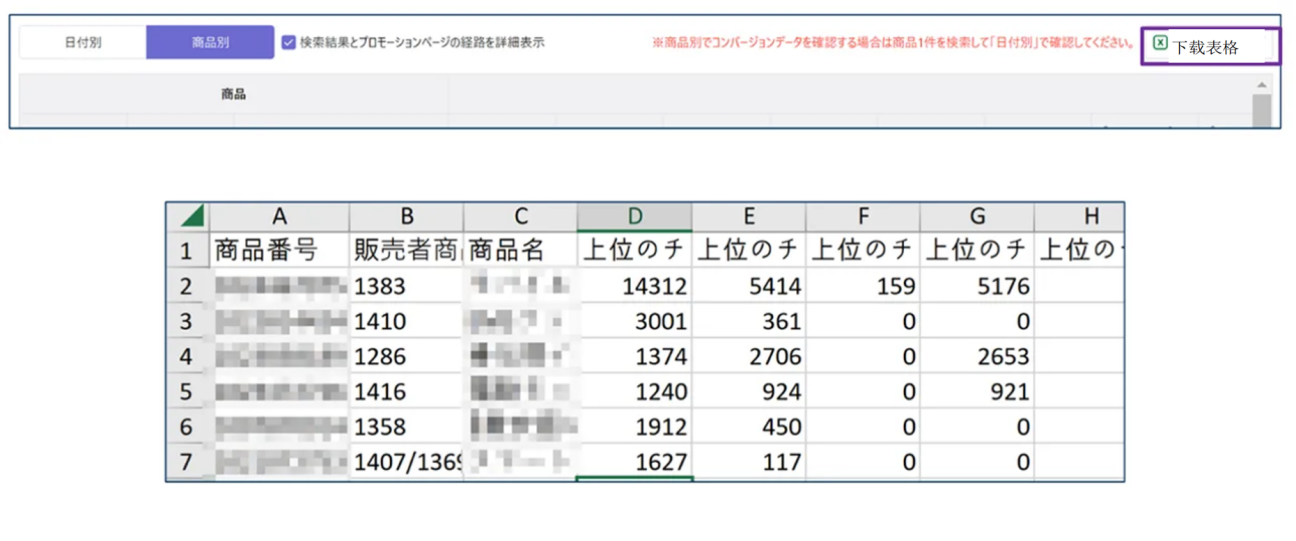Image resolution: width=1296 pixels, height=541 pixels.
Task: Click cell with value 921
Action: pos(977,391)
